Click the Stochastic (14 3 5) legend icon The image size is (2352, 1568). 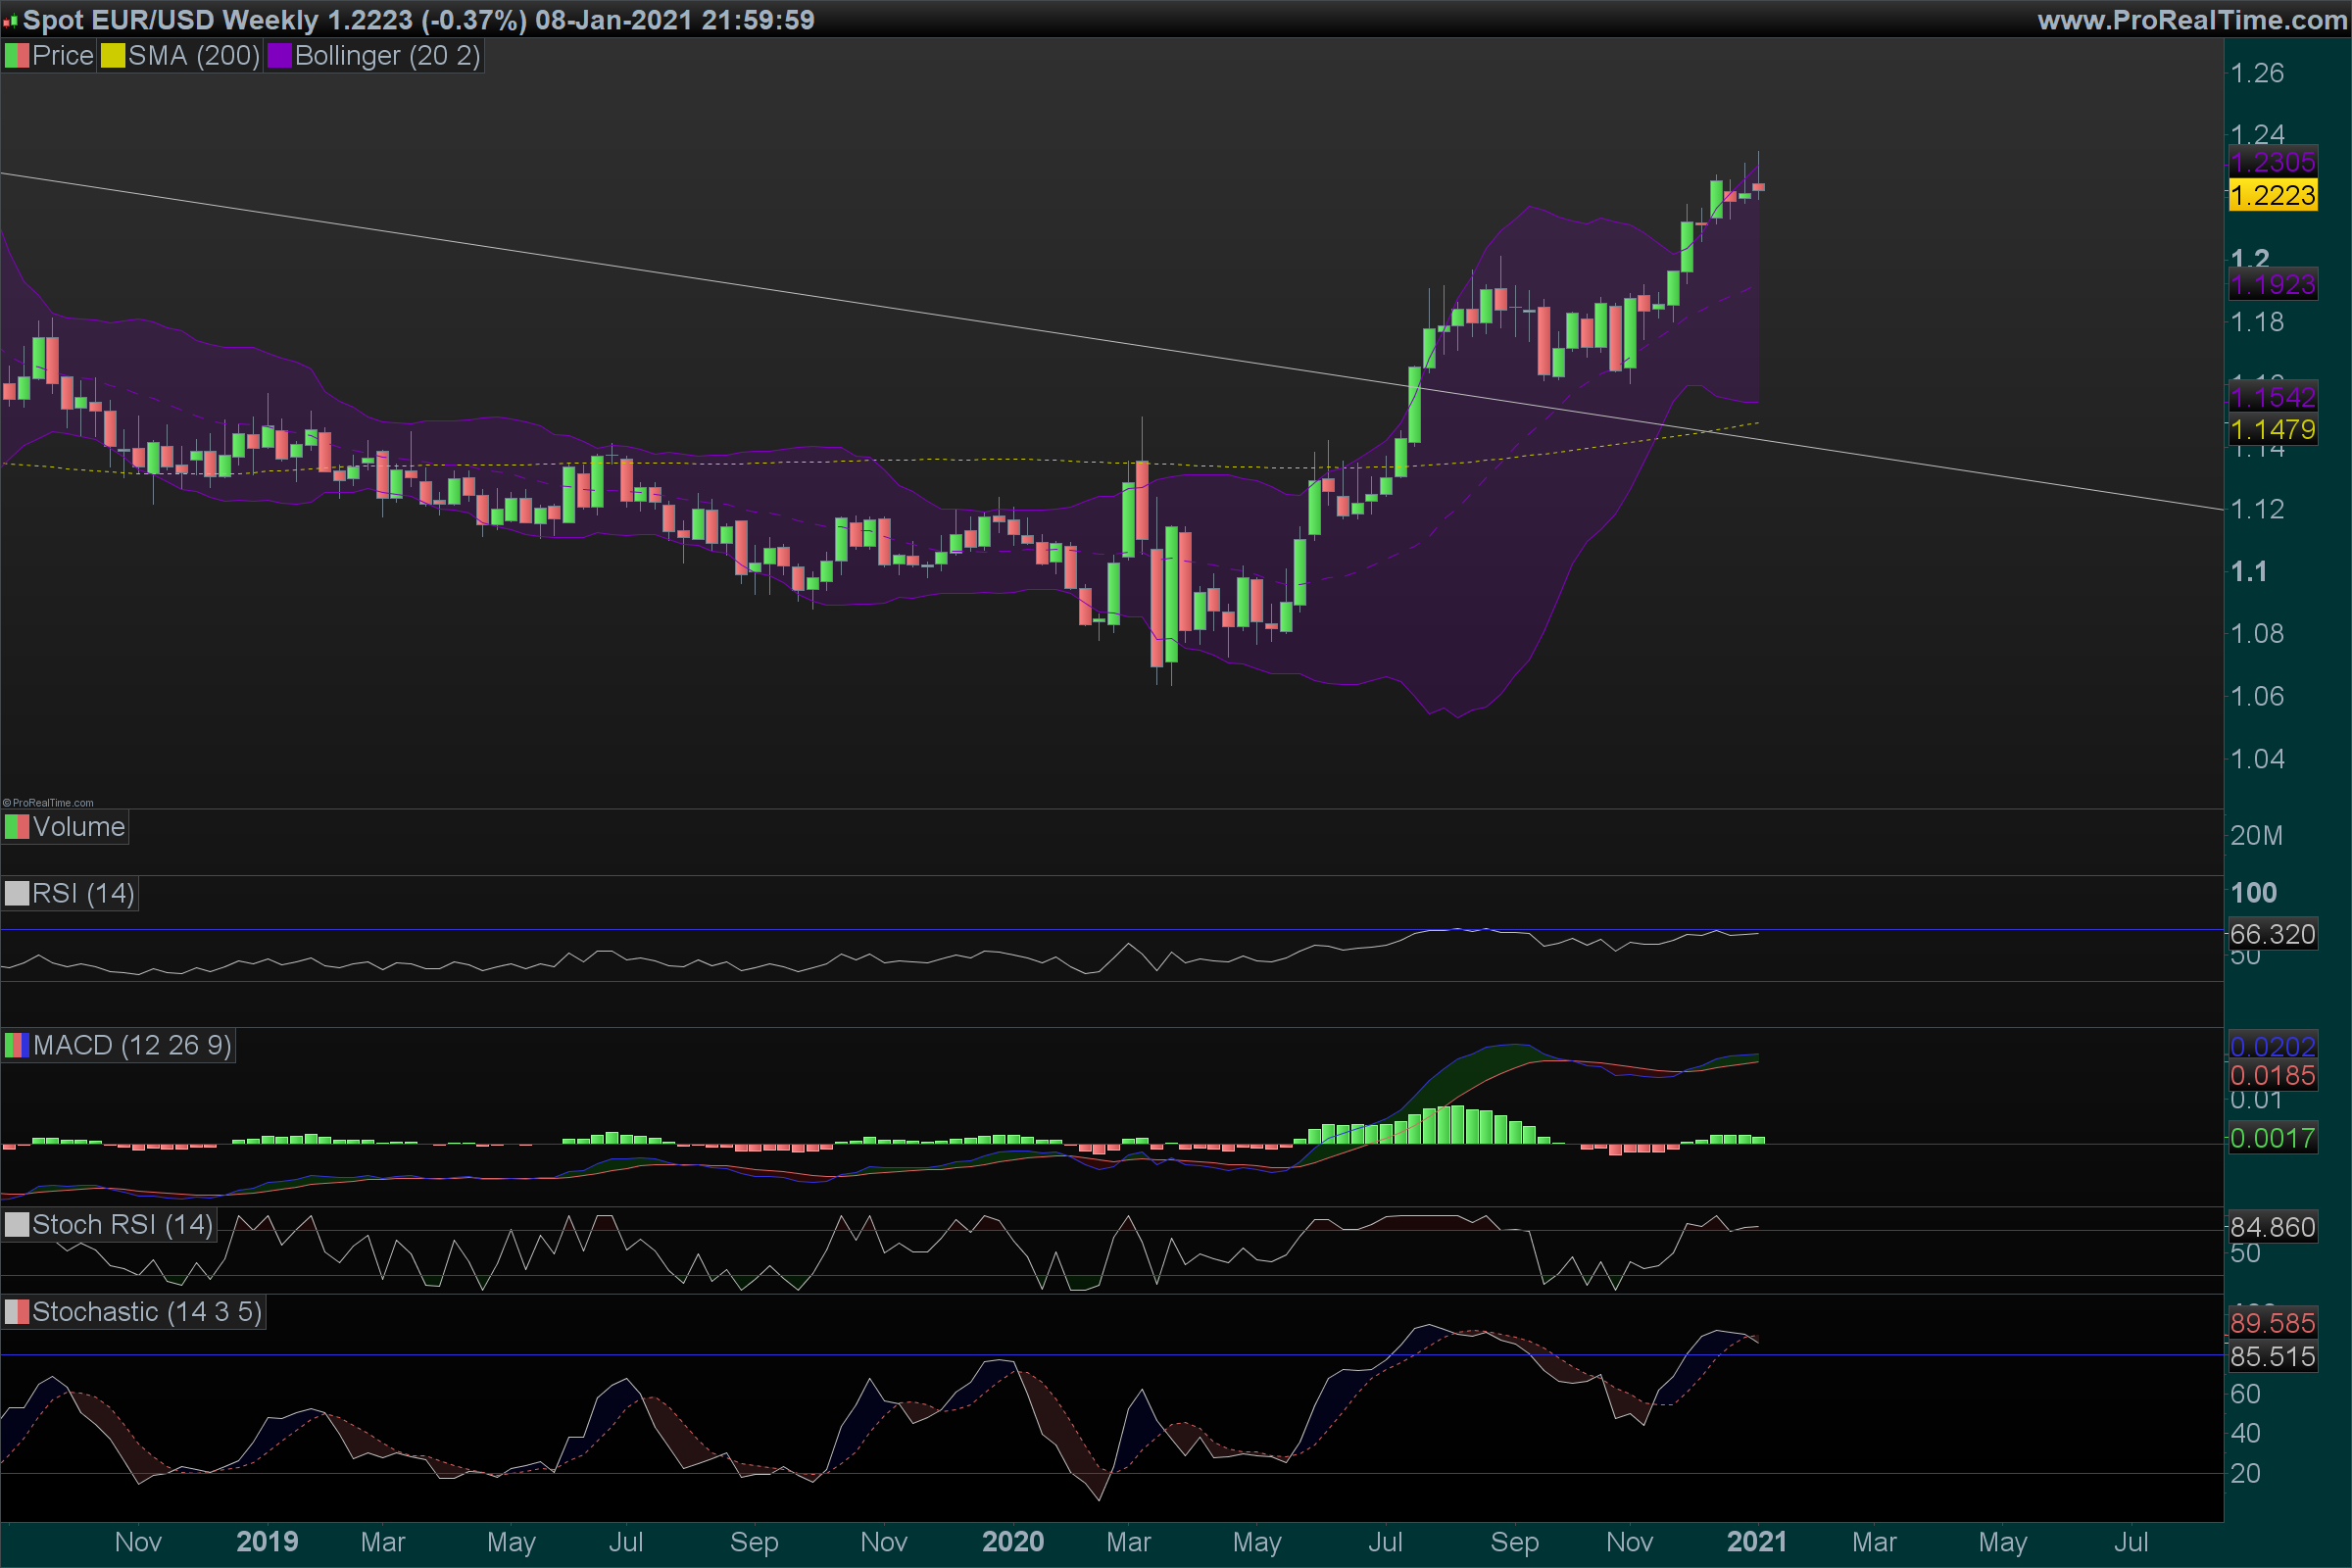pyautogui.click(x=17, y=1312)
